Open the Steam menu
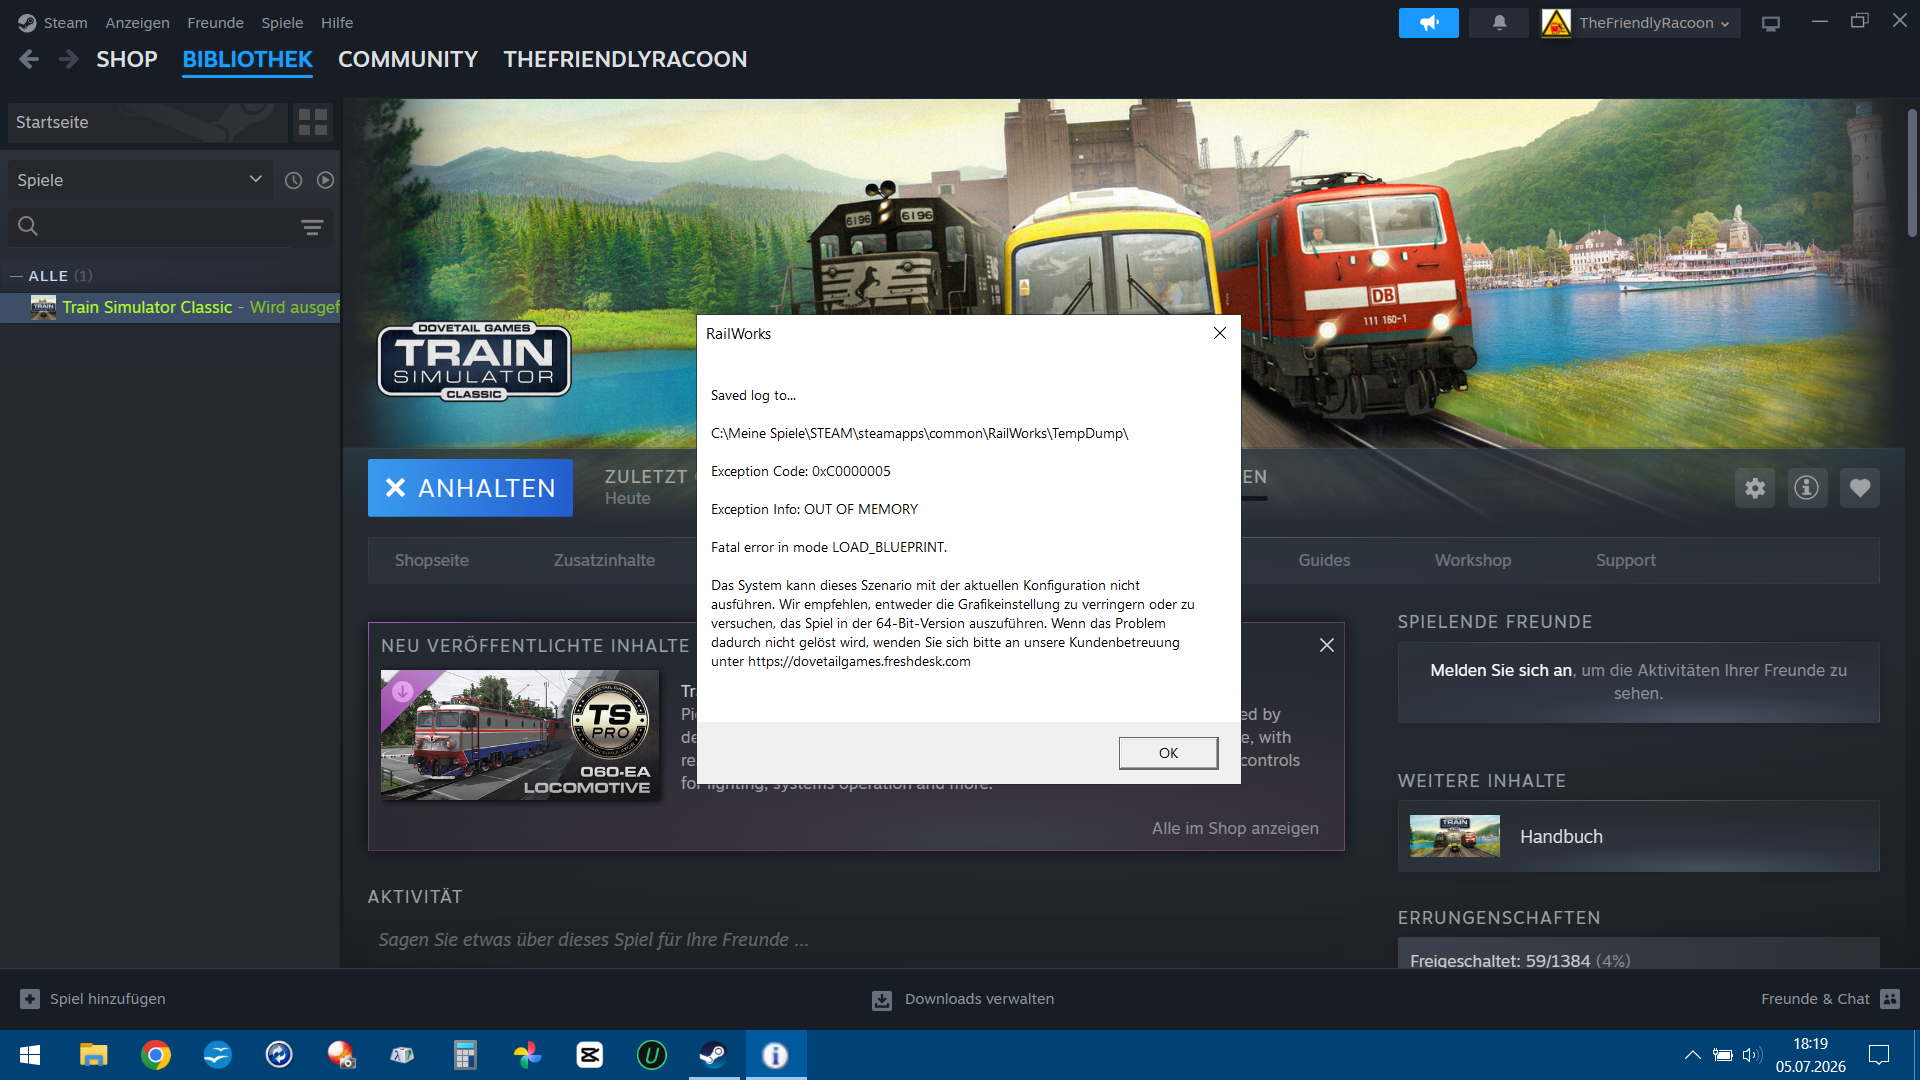This screenshot has height=1080, width=1920. (x=65, y=23)
